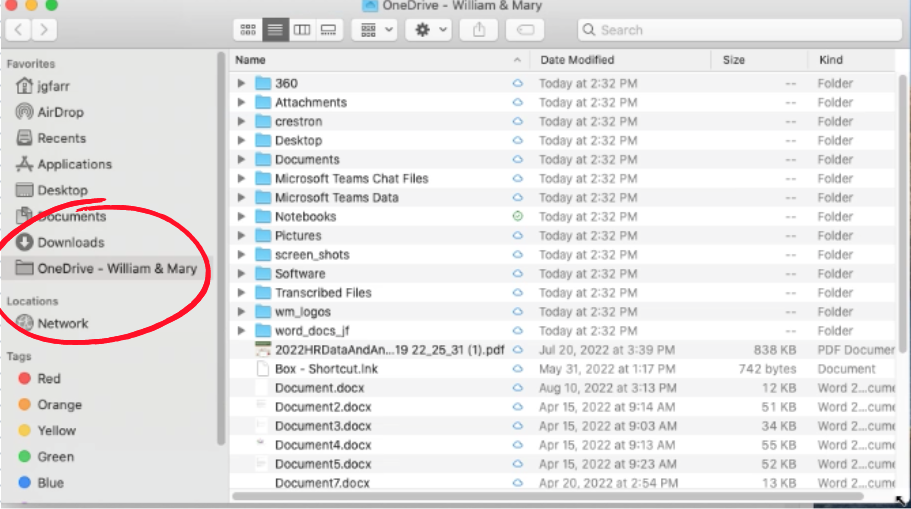The width and height of the screenshot is (911, 509).
Task: Select Document5.docx in the list
Action: coord(323,464)
